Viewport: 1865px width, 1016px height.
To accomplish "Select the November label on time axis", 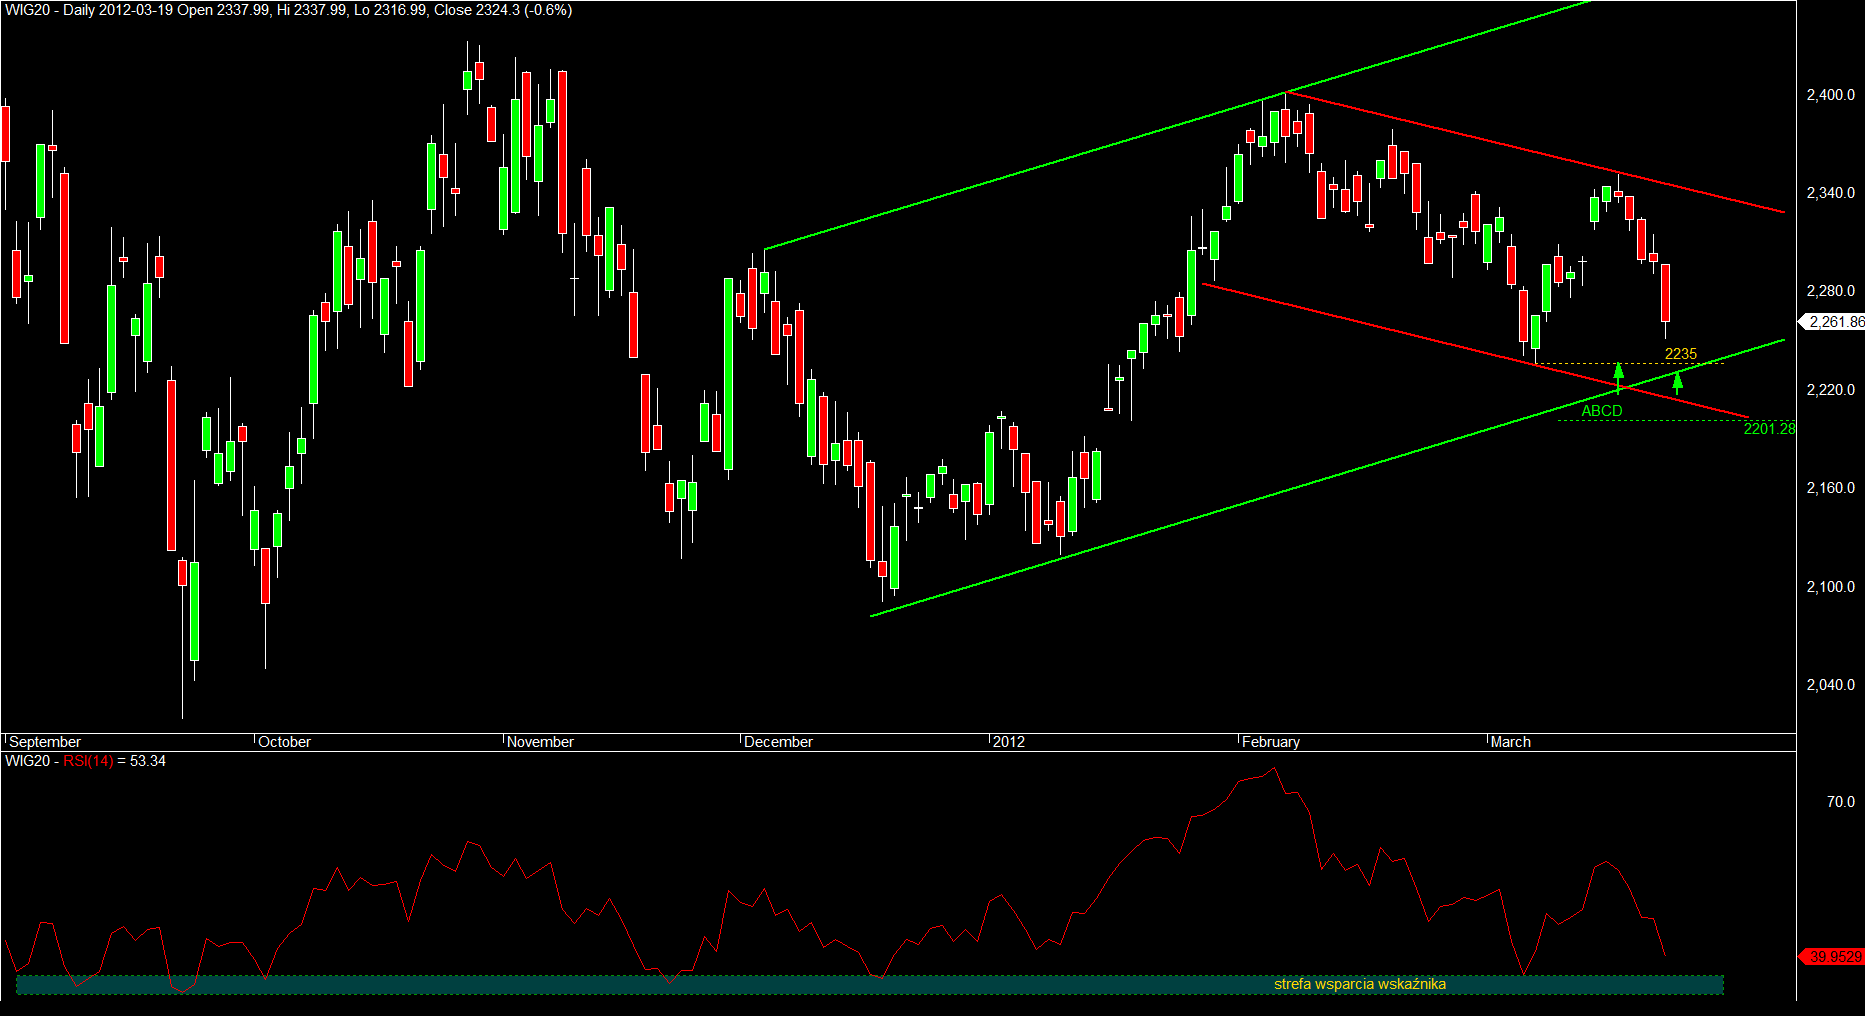I will (x=540, y=742).
